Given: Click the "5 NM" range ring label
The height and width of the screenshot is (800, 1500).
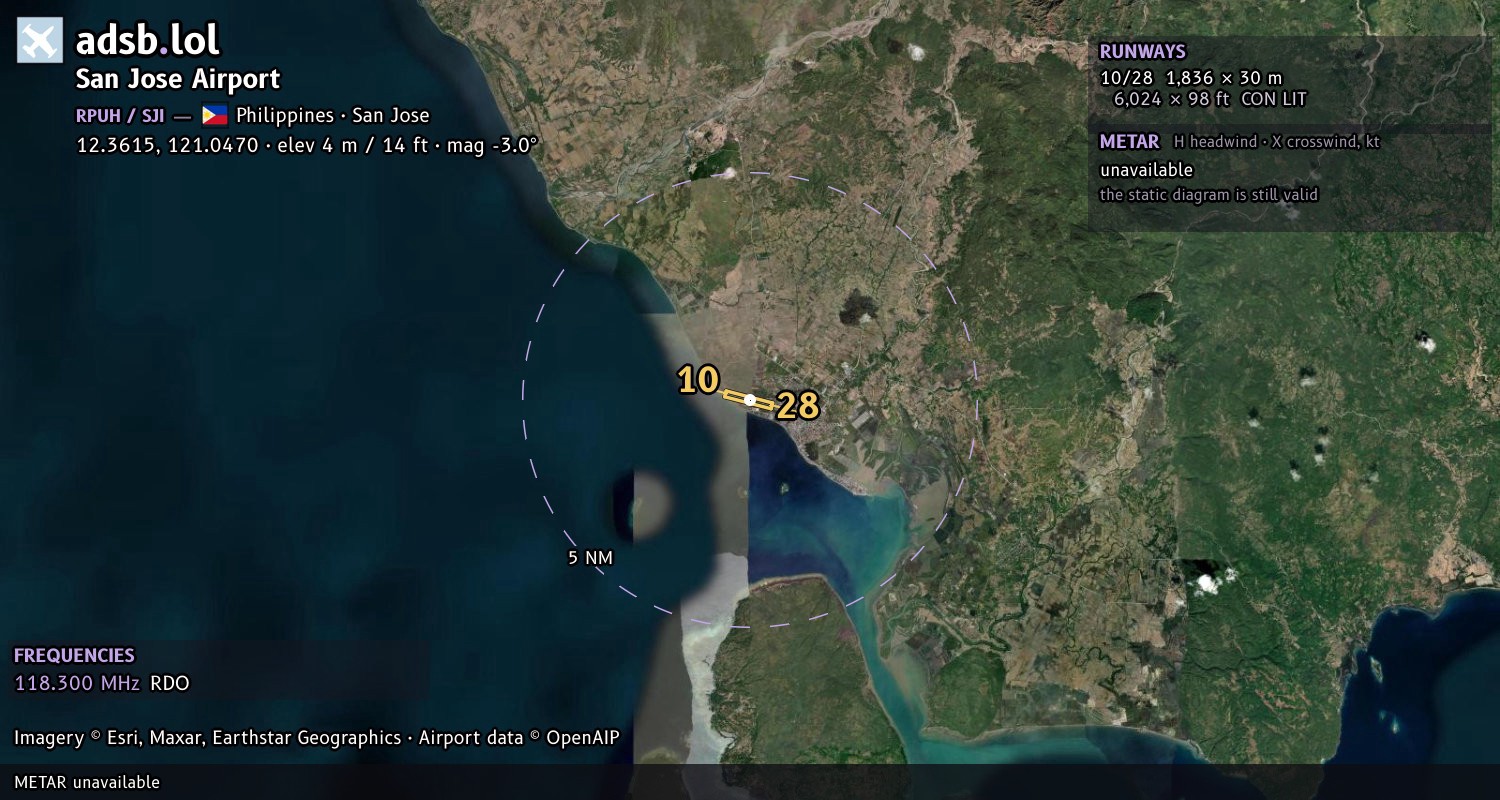Looking at the screenshot, I should [590, 558].
